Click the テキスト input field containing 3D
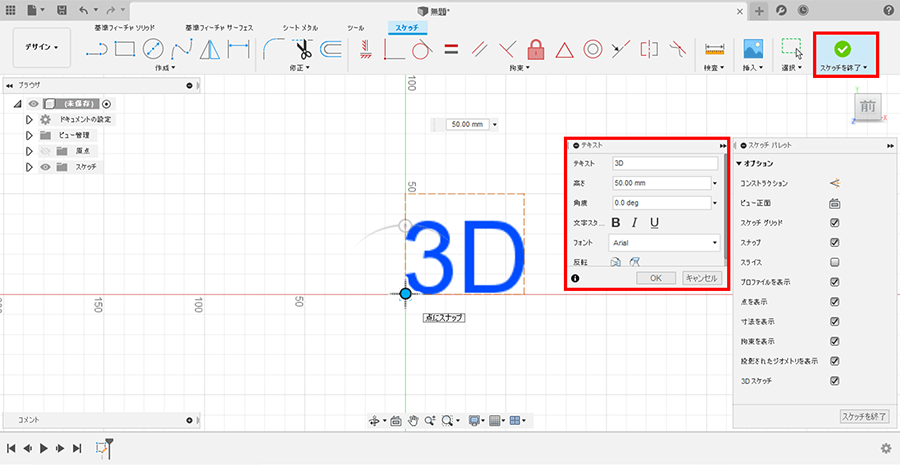This screenshot has width=900, height=465. pyautogui.click(x=664, y=163)
